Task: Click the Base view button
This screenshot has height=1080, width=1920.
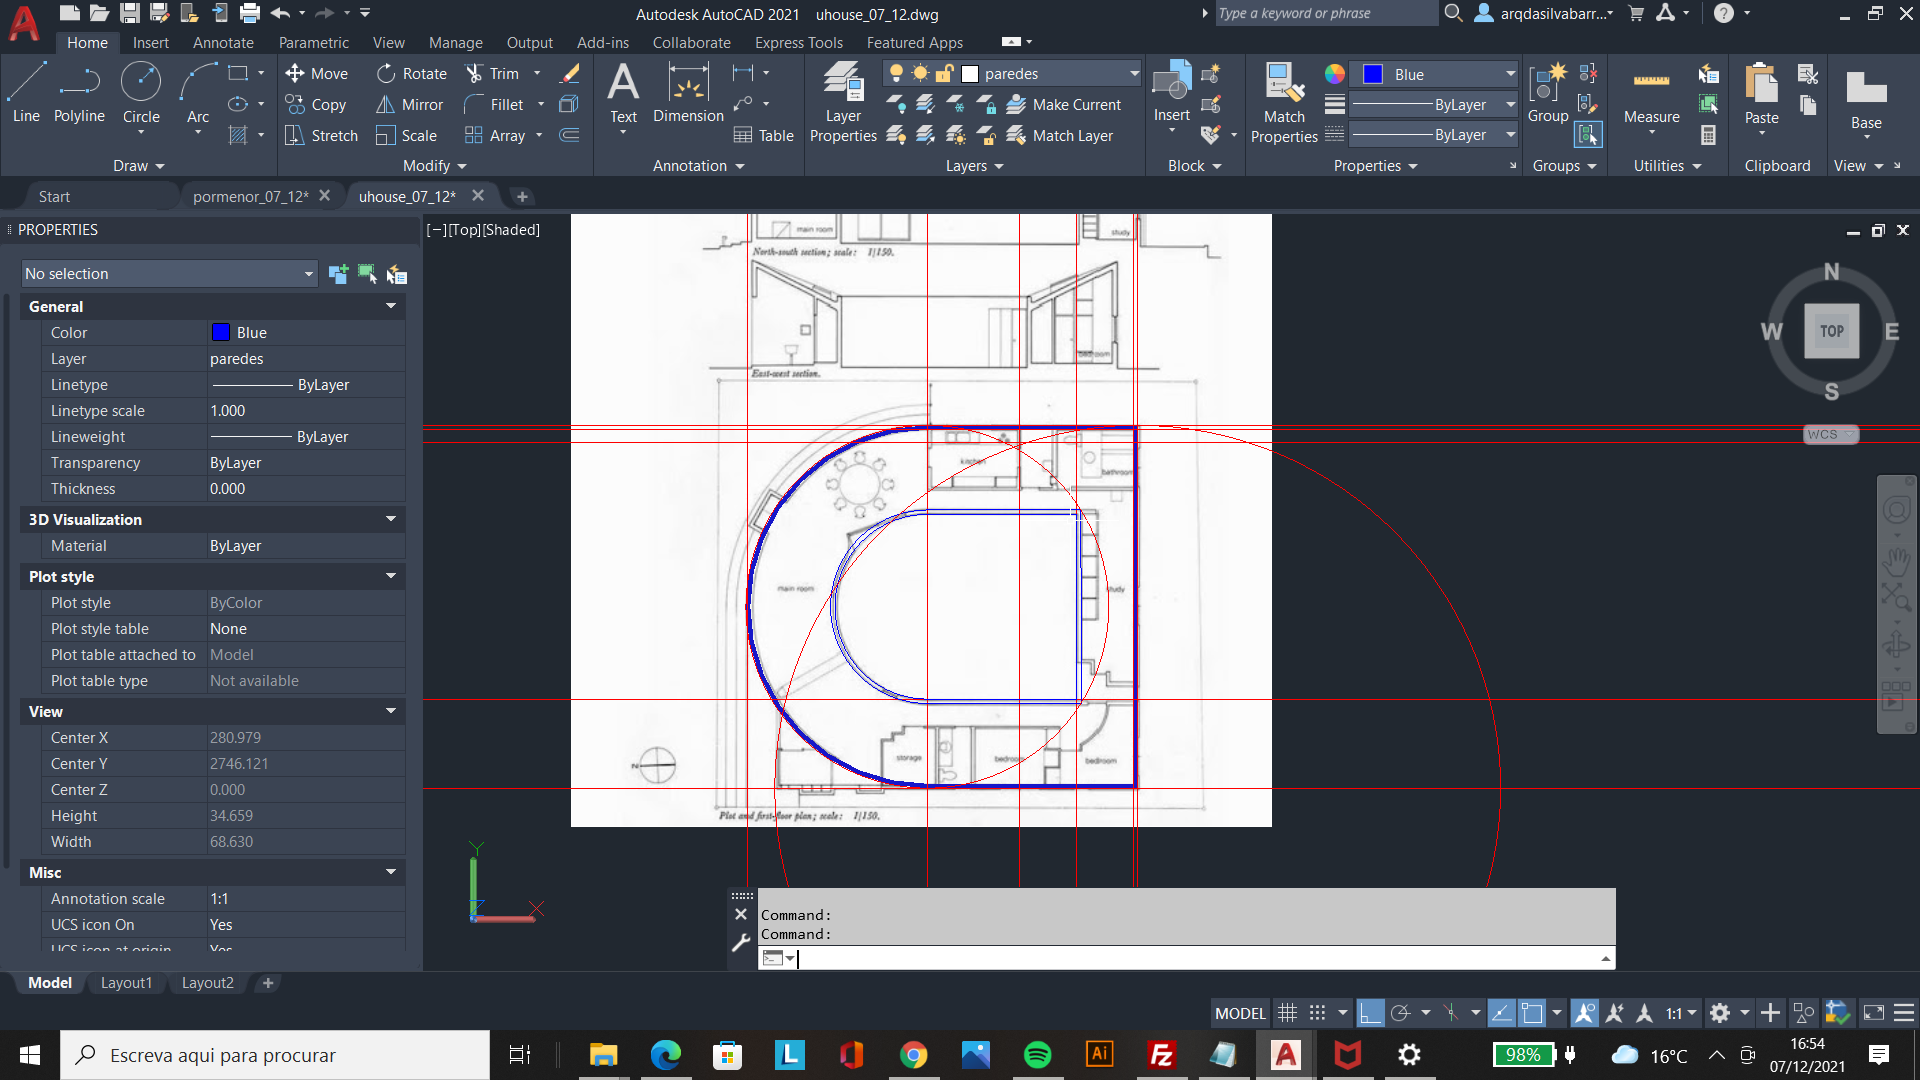Action: (x=1866, y=98)
